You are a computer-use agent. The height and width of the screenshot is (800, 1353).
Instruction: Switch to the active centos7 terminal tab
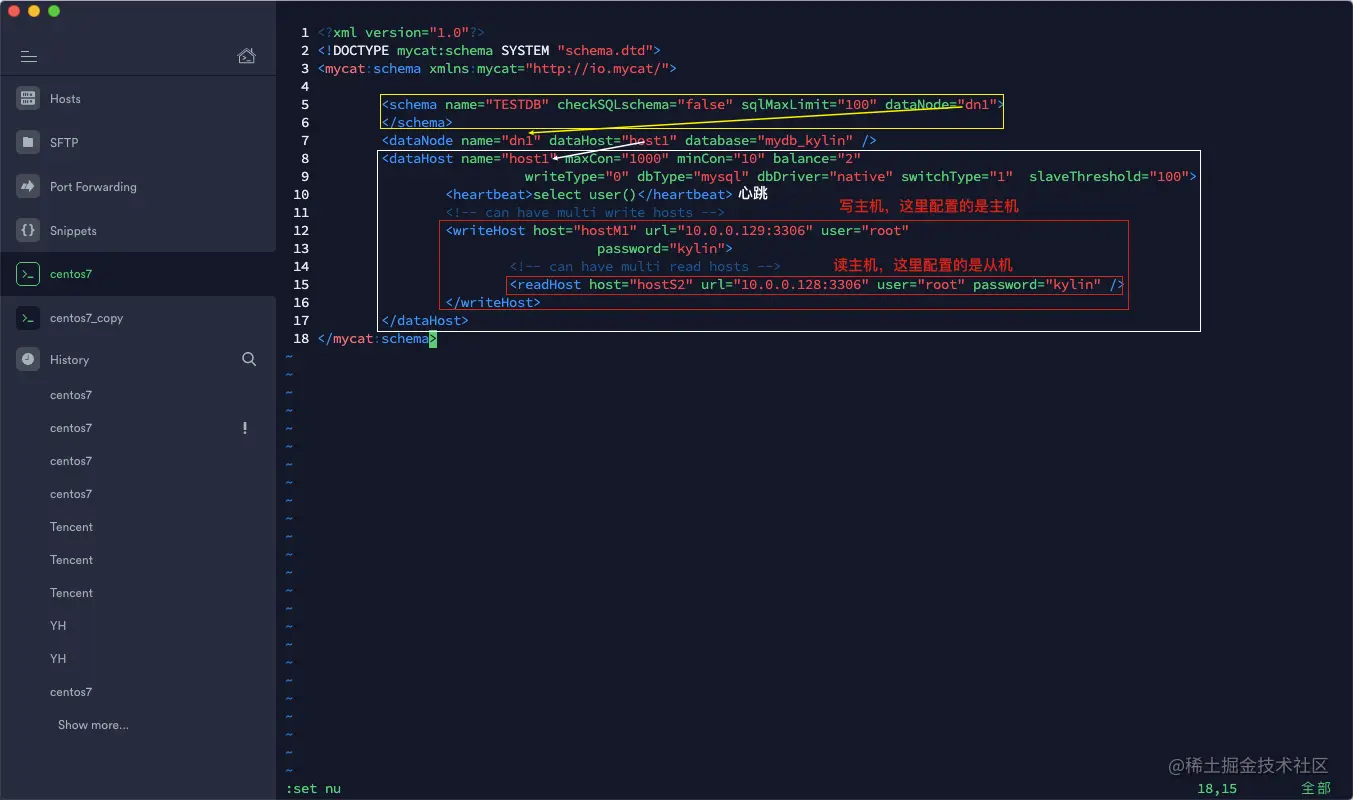(x=138, y=274)
